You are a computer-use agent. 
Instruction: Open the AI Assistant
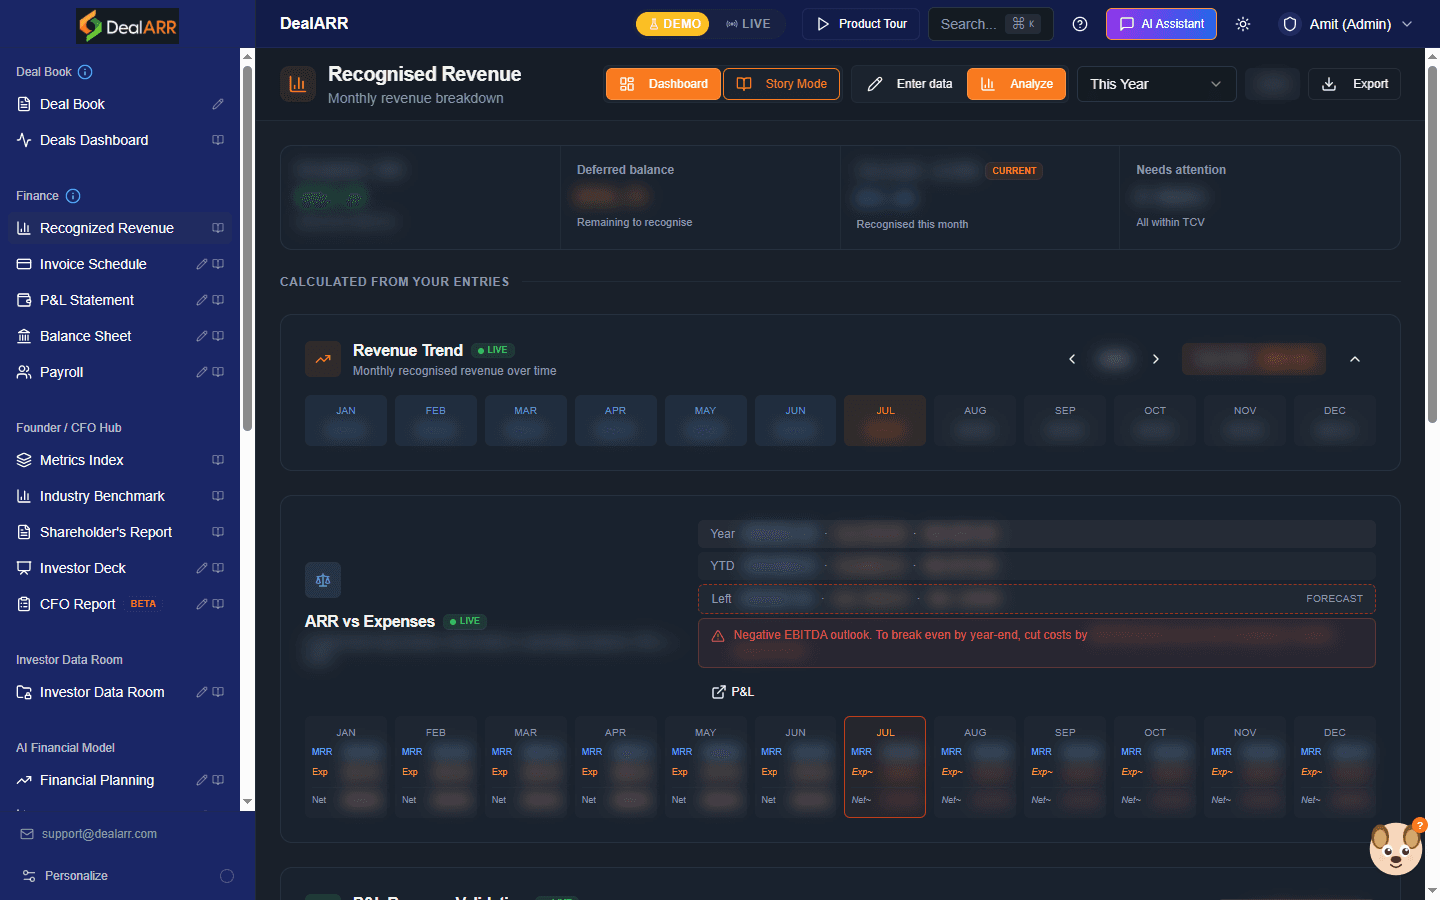point(1161,24)
